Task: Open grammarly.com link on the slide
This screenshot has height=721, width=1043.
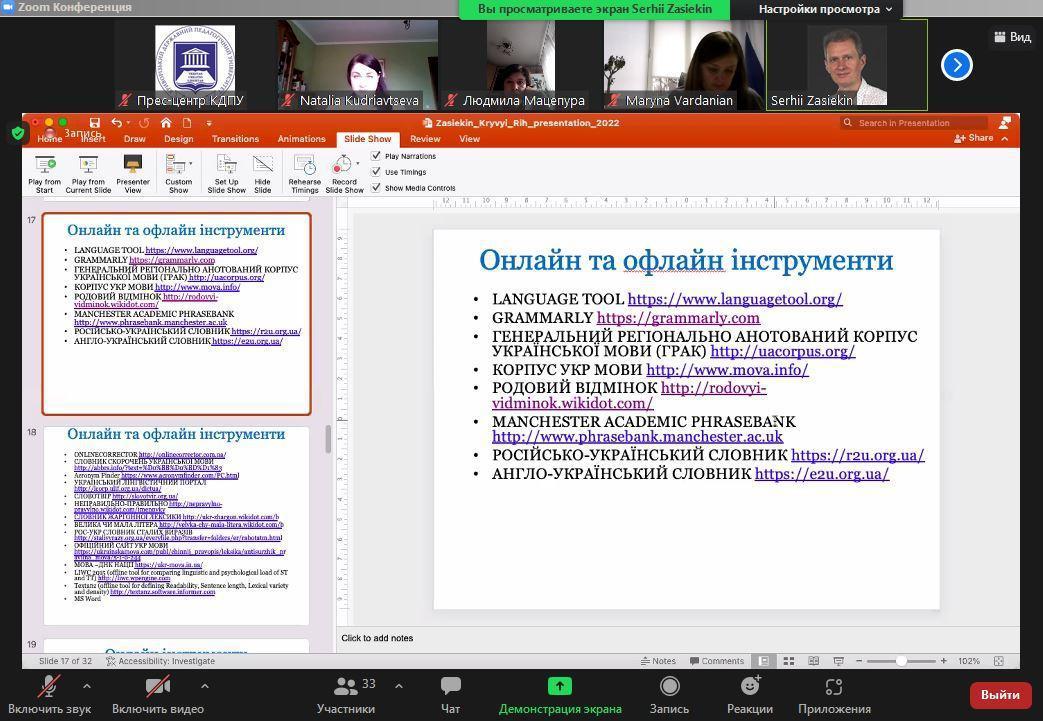Action: point(678,318)
